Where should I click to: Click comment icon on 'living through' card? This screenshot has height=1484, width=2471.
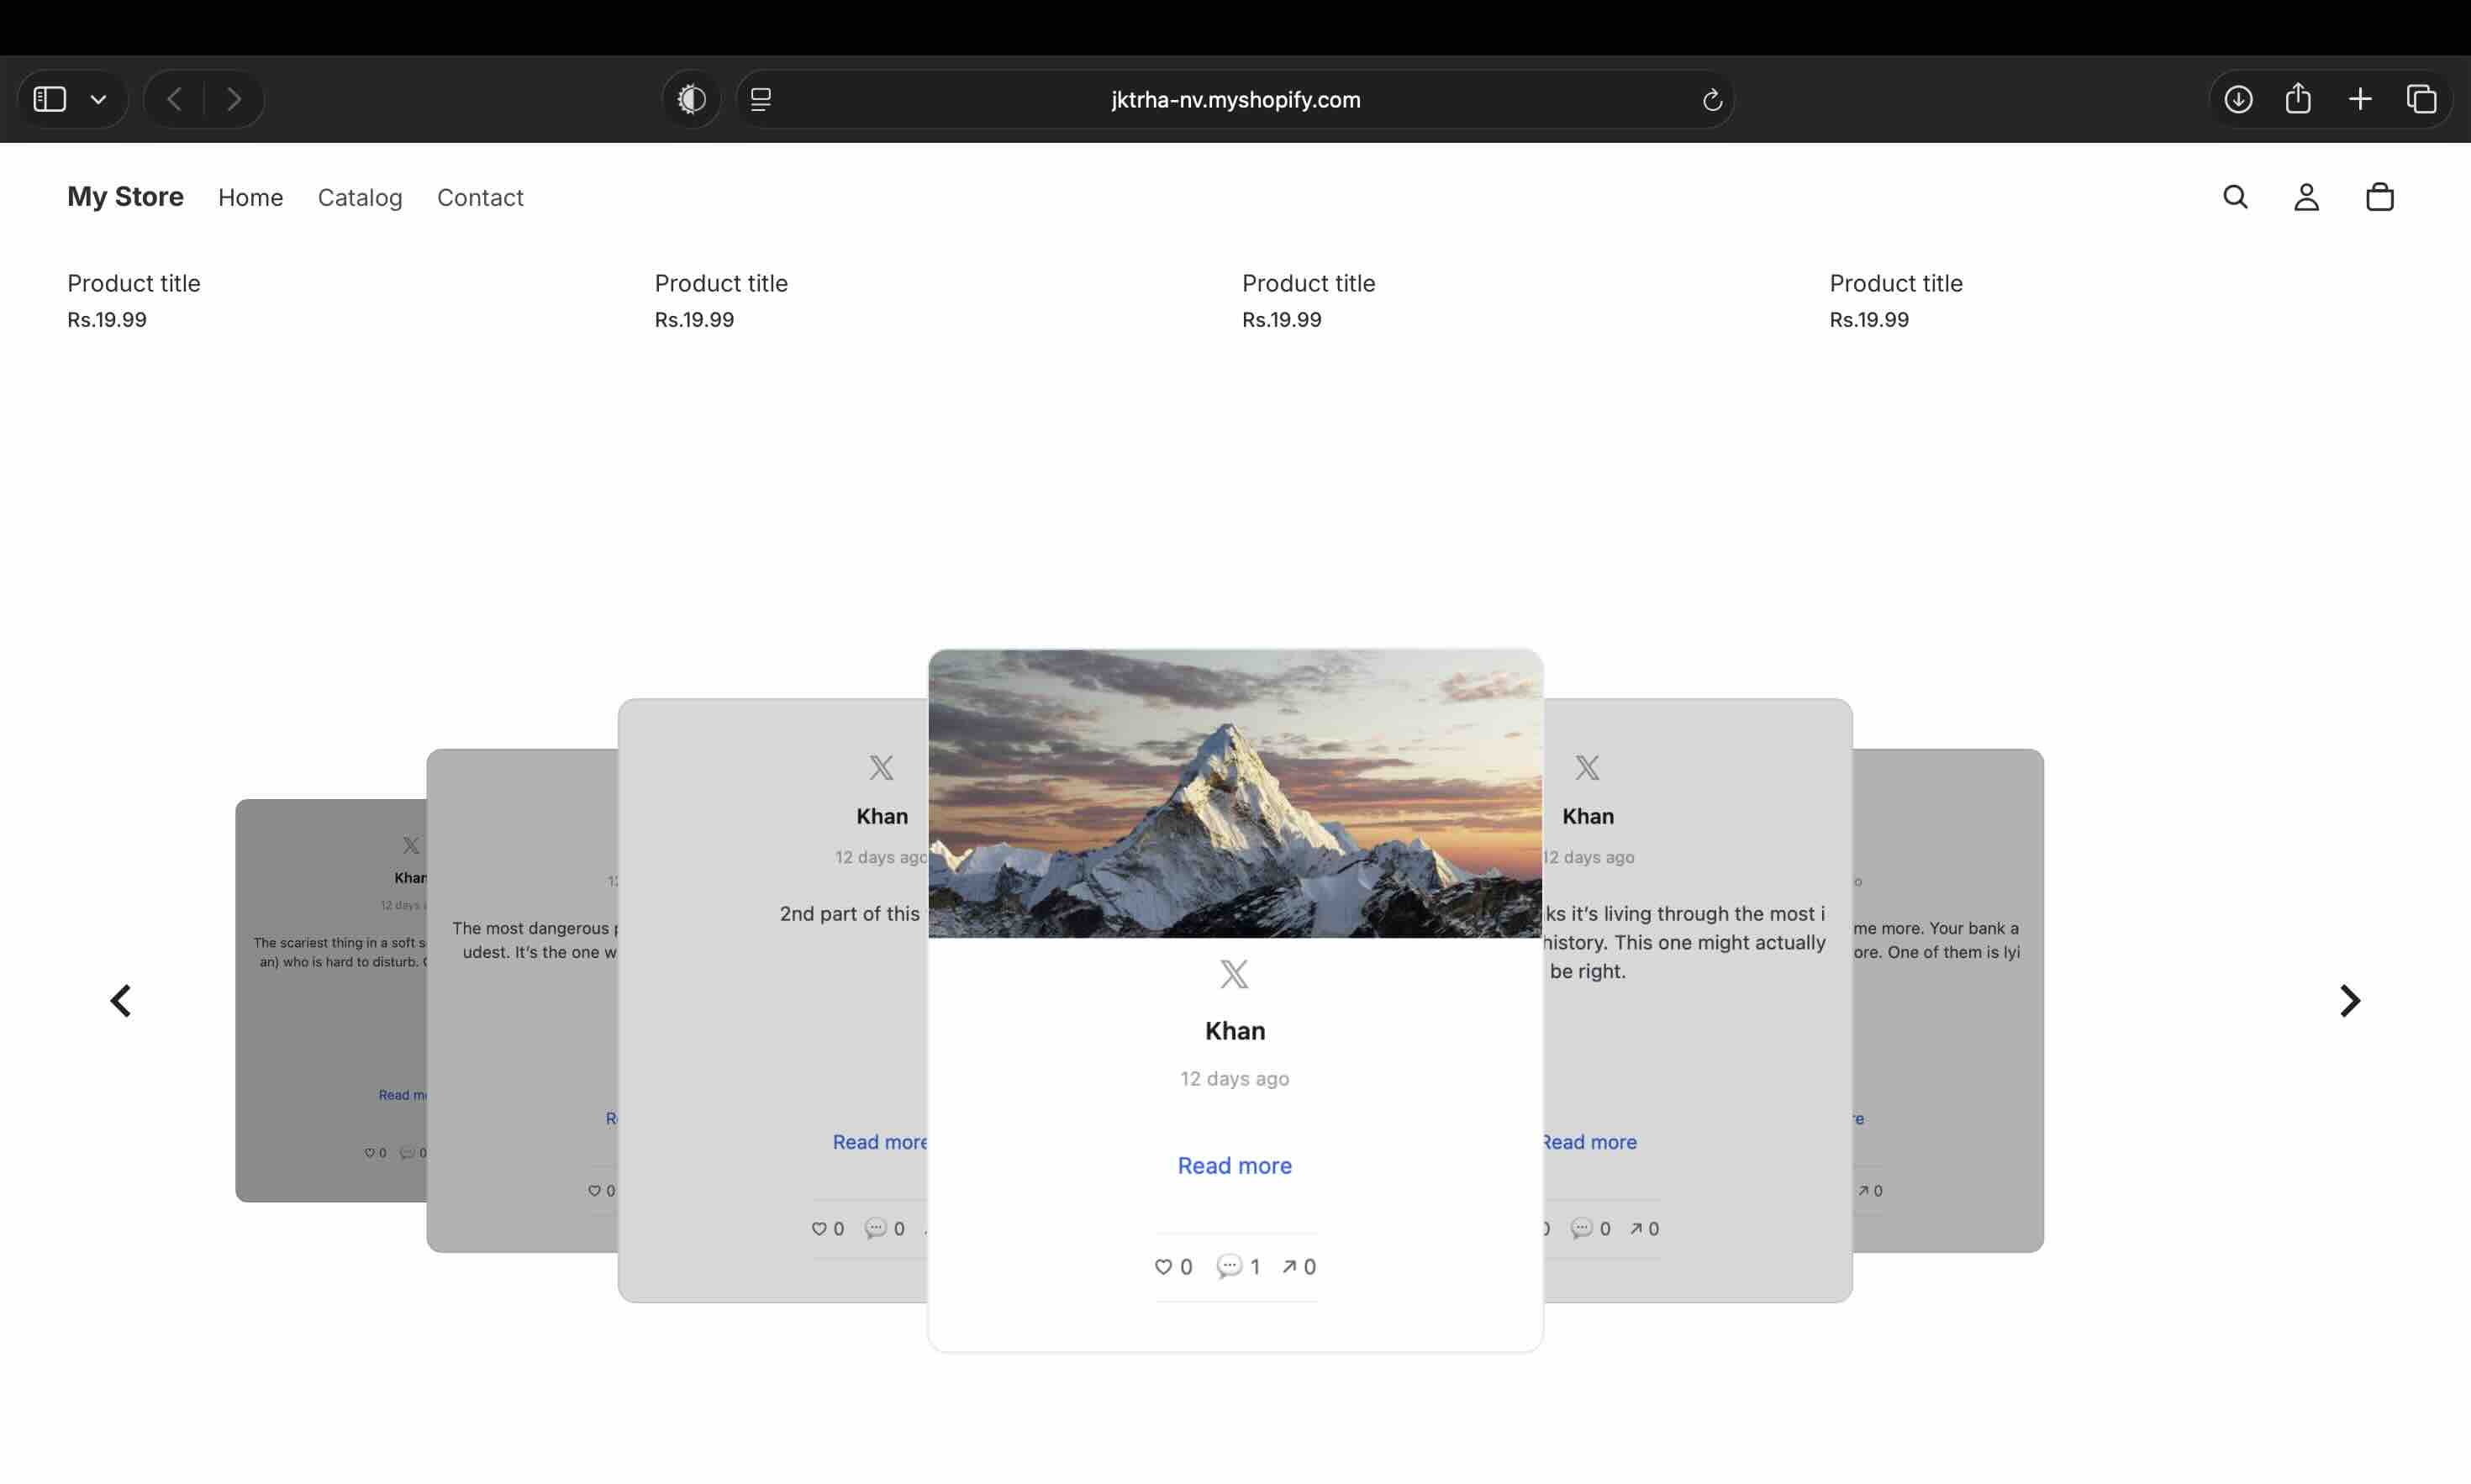pyautogui.click(x=1581, y=1228)
